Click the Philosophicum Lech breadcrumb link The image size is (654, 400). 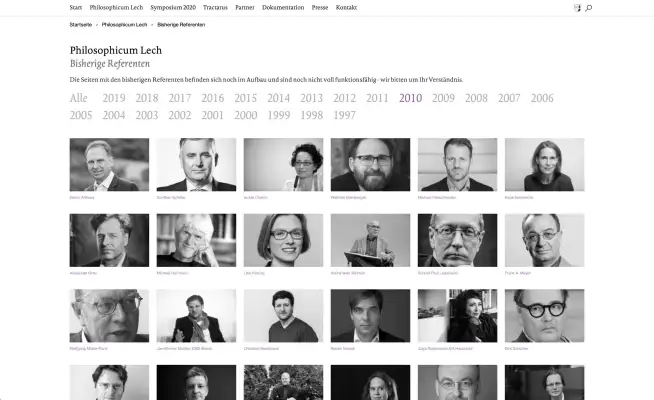124,25
